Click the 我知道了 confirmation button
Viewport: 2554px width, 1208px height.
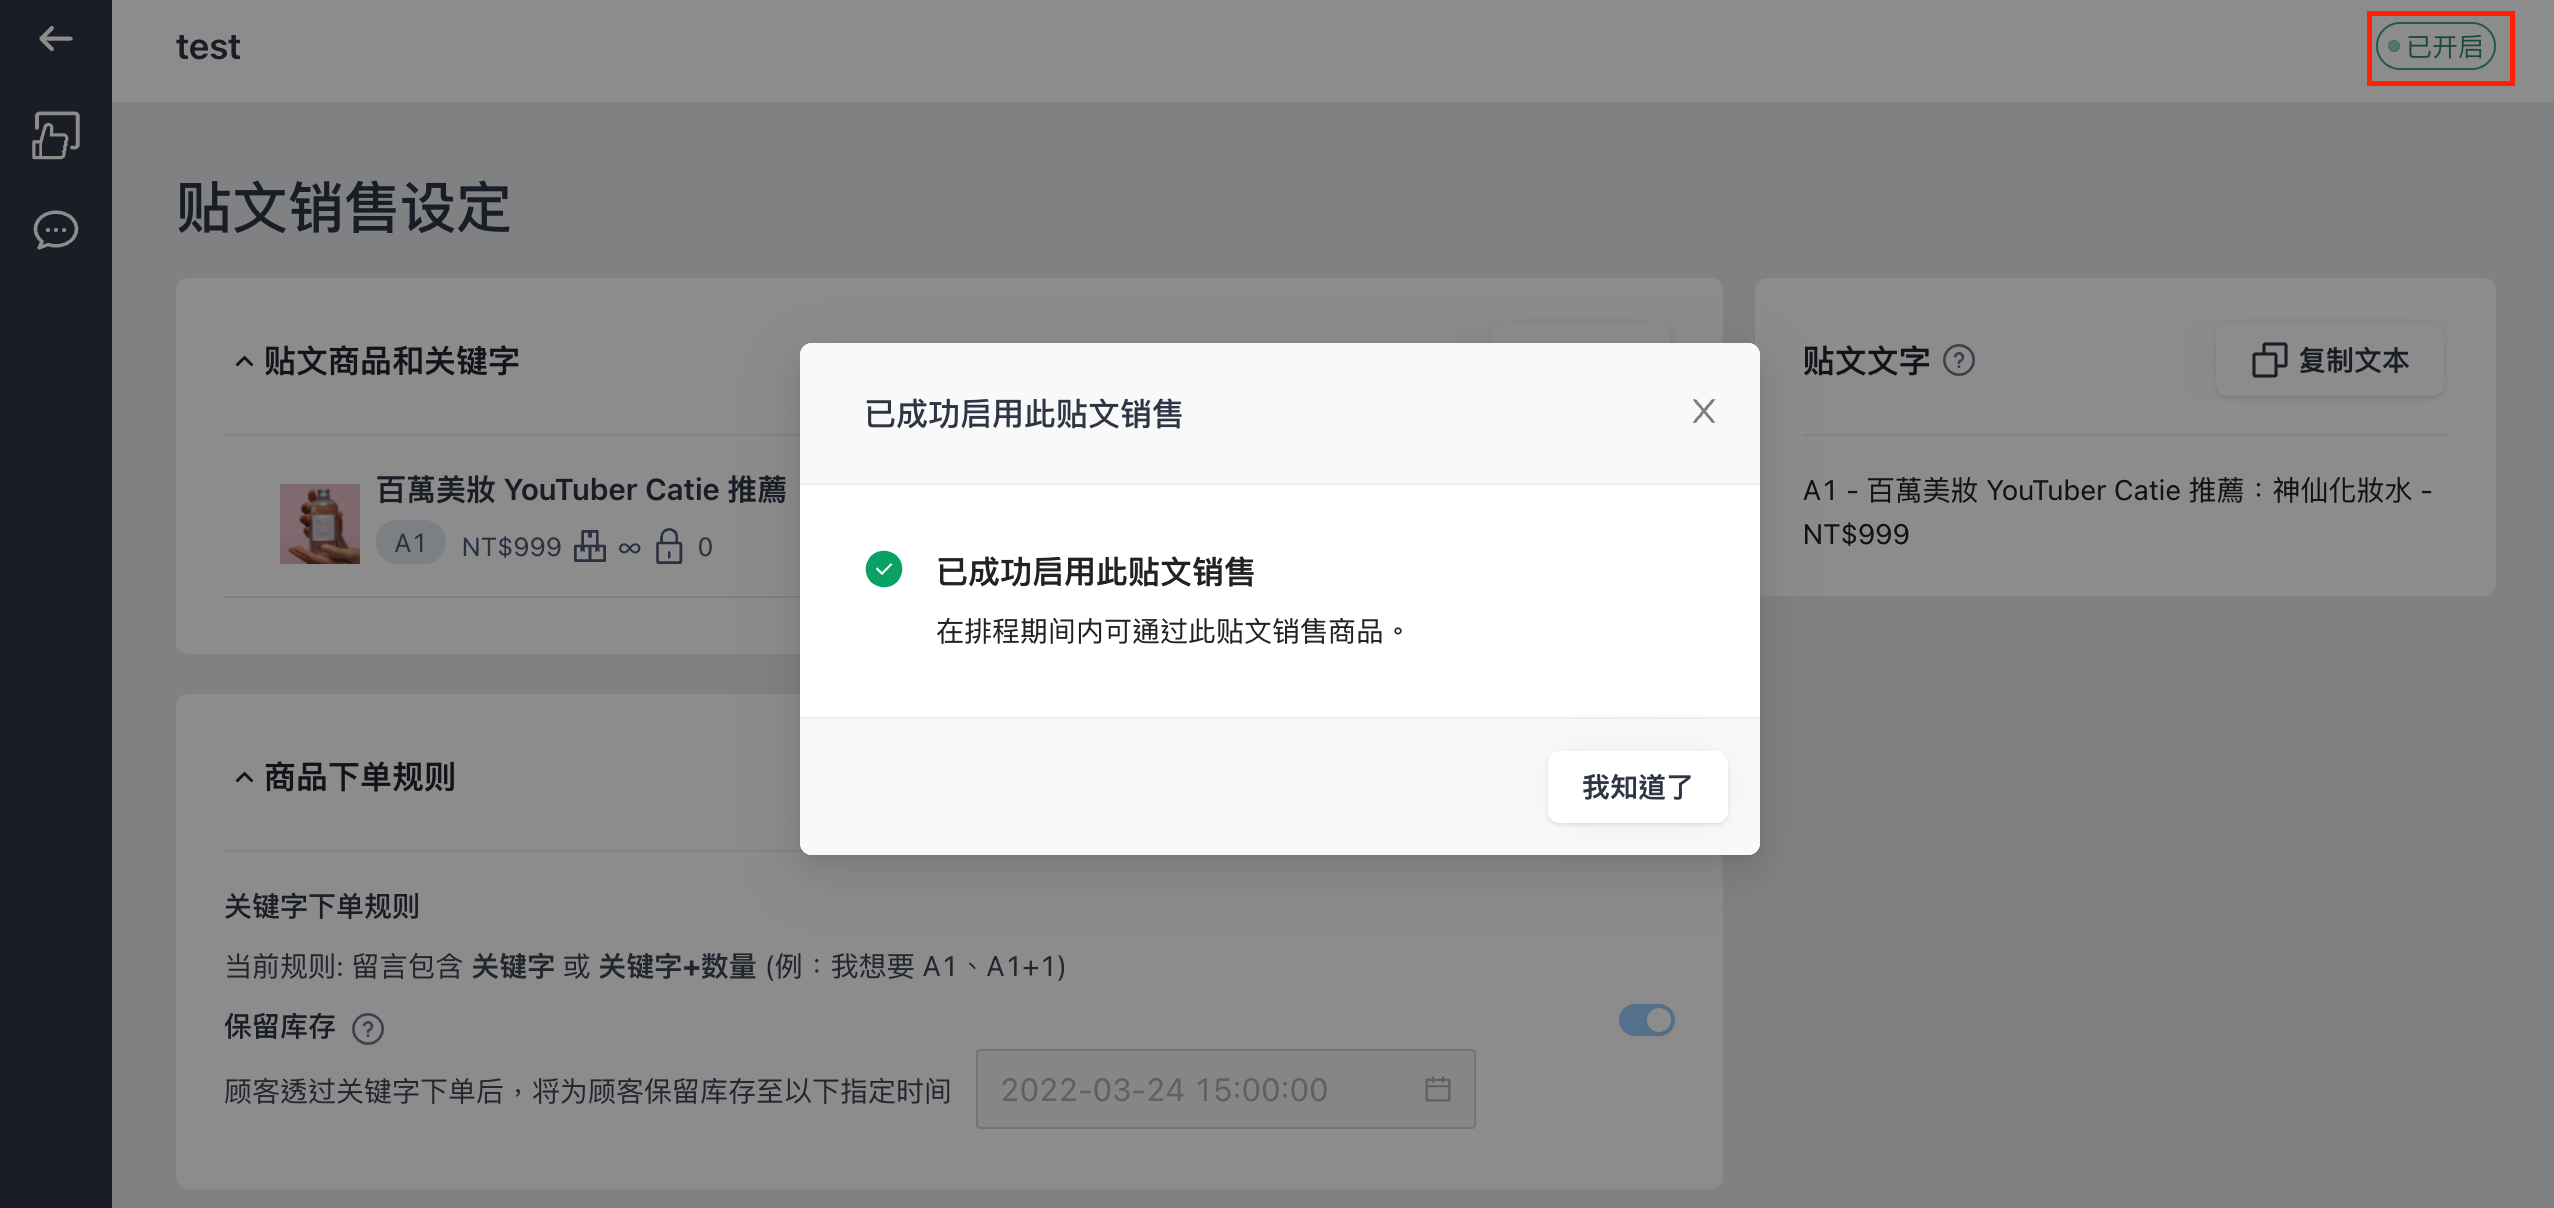click(x=1637, y=787)
